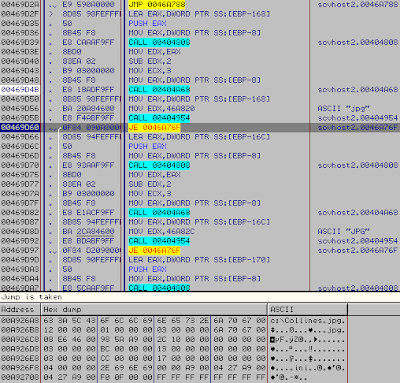Image resolution: width=400 pixels, height=383 pixels.
Task: Select dump row at address 00A92708
Action: pyautogui.click(x=173, y=377)
